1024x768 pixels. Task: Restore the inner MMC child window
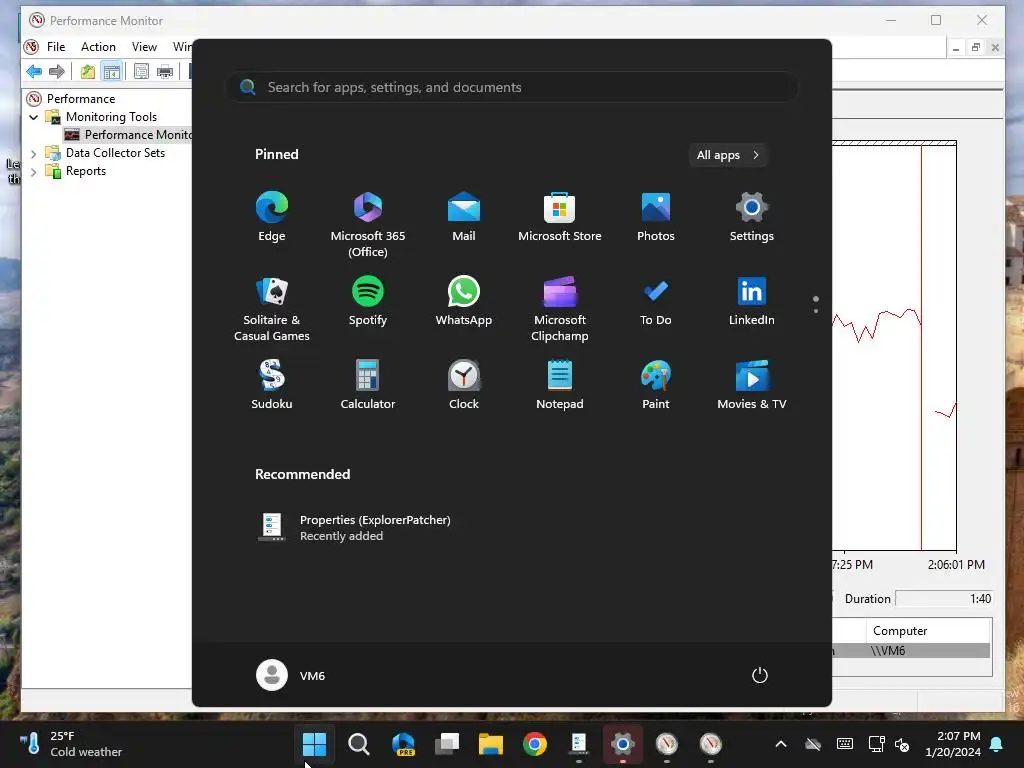976,47
